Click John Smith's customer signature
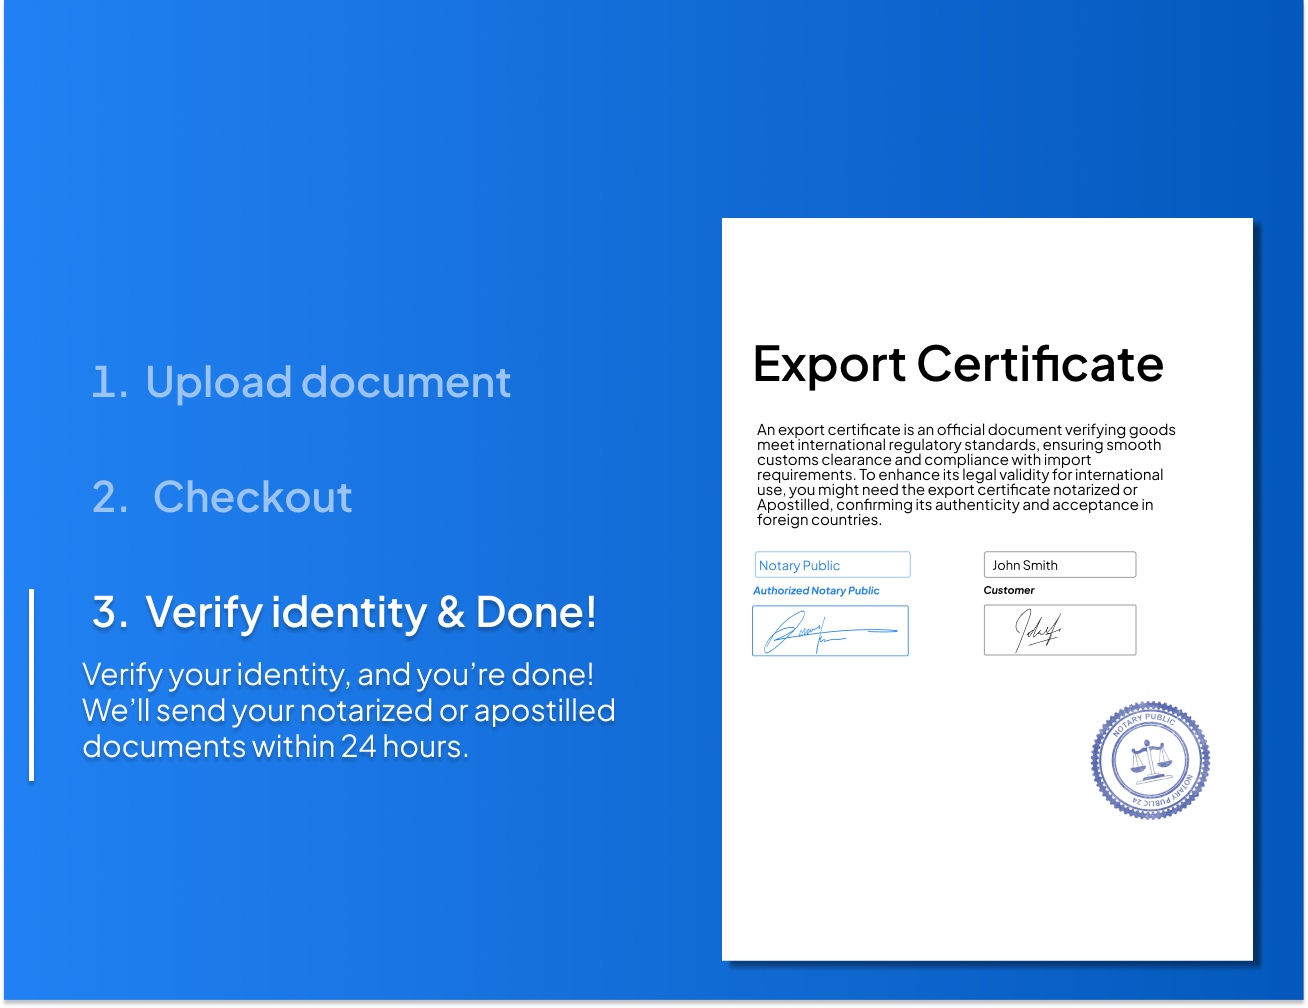Screen dimensions: 1308x1008 (x=1059, y=630)
